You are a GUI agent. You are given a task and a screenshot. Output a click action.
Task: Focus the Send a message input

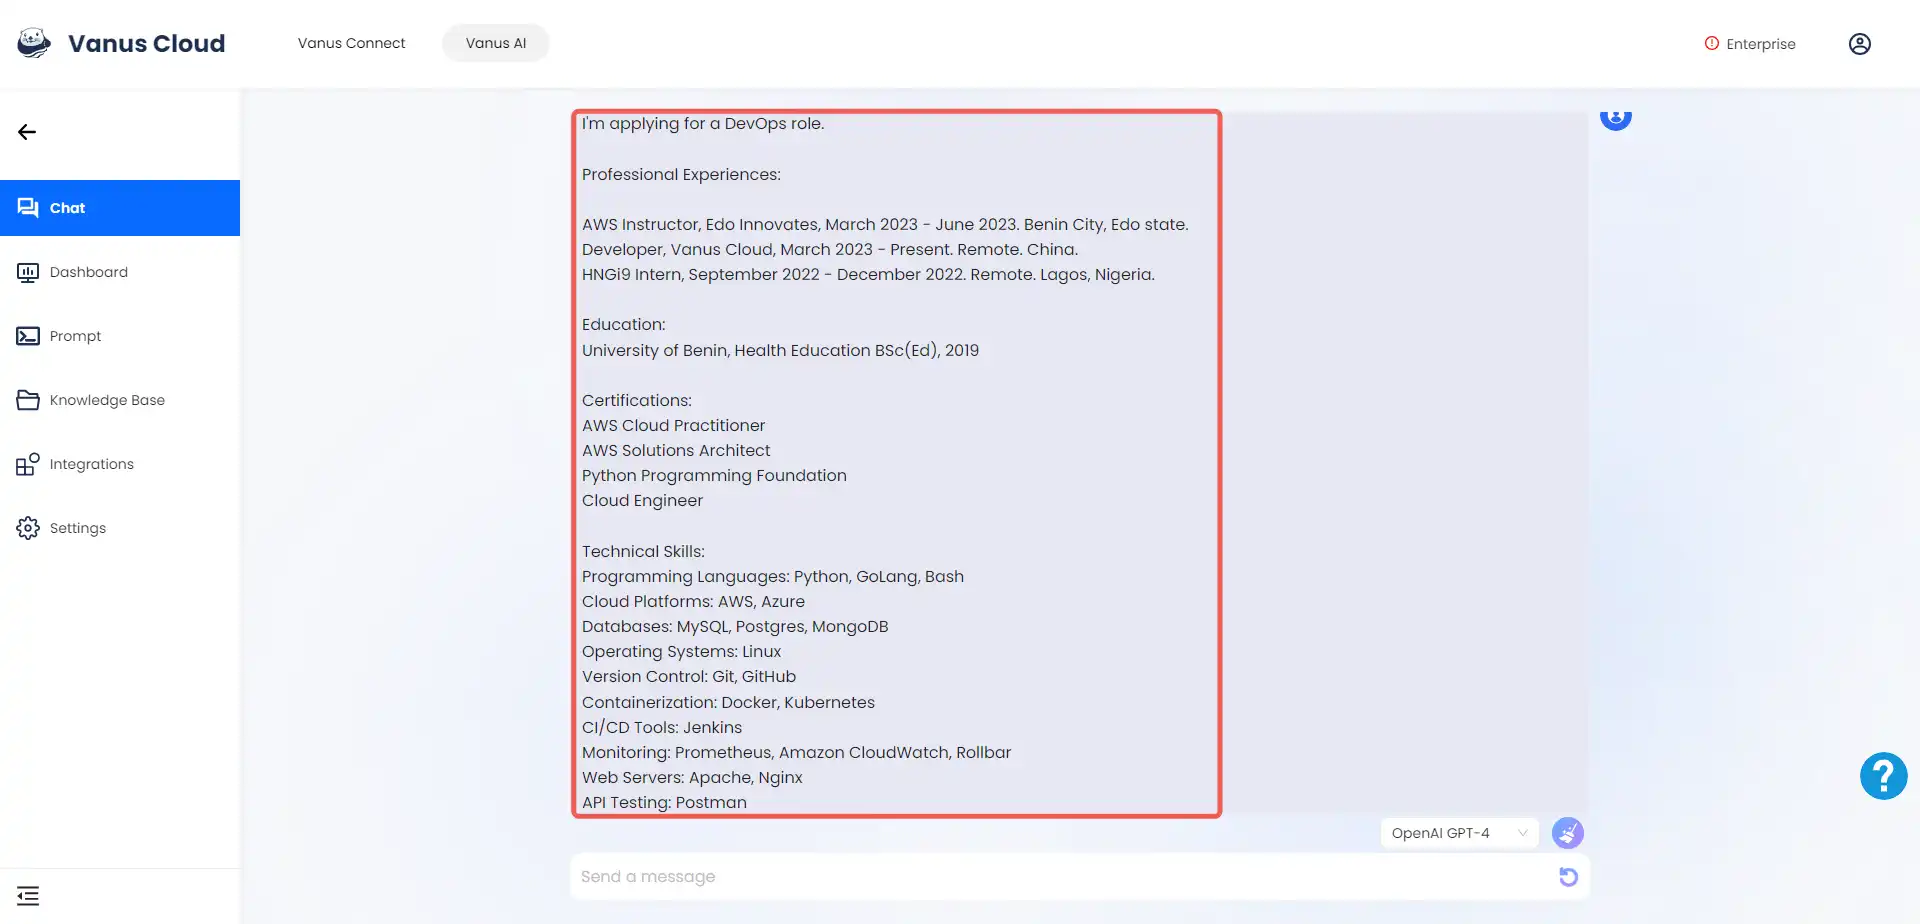coord(1060,877)
